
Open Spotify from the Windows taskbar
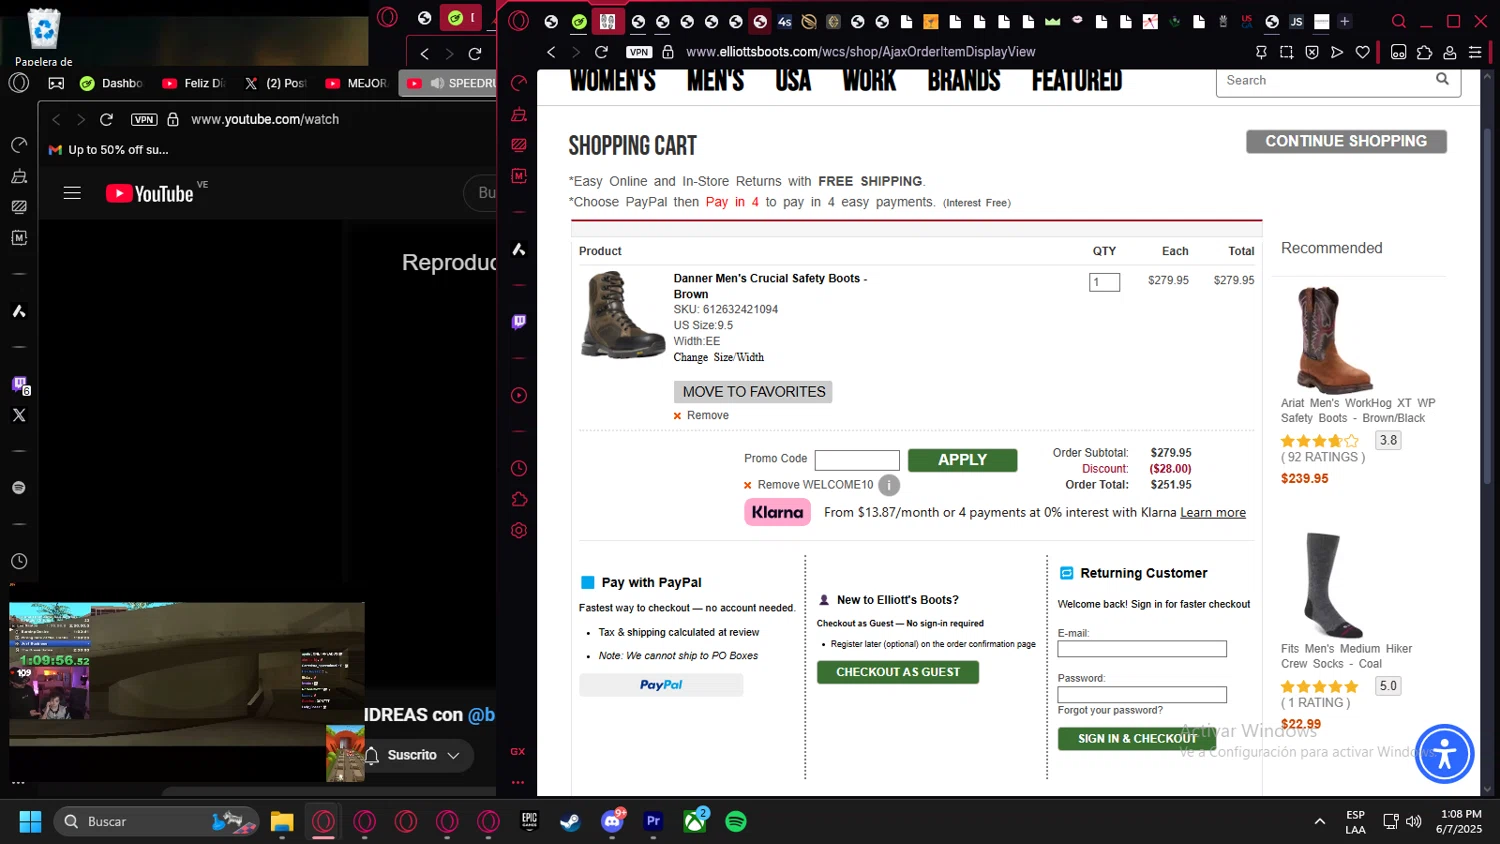736,821
